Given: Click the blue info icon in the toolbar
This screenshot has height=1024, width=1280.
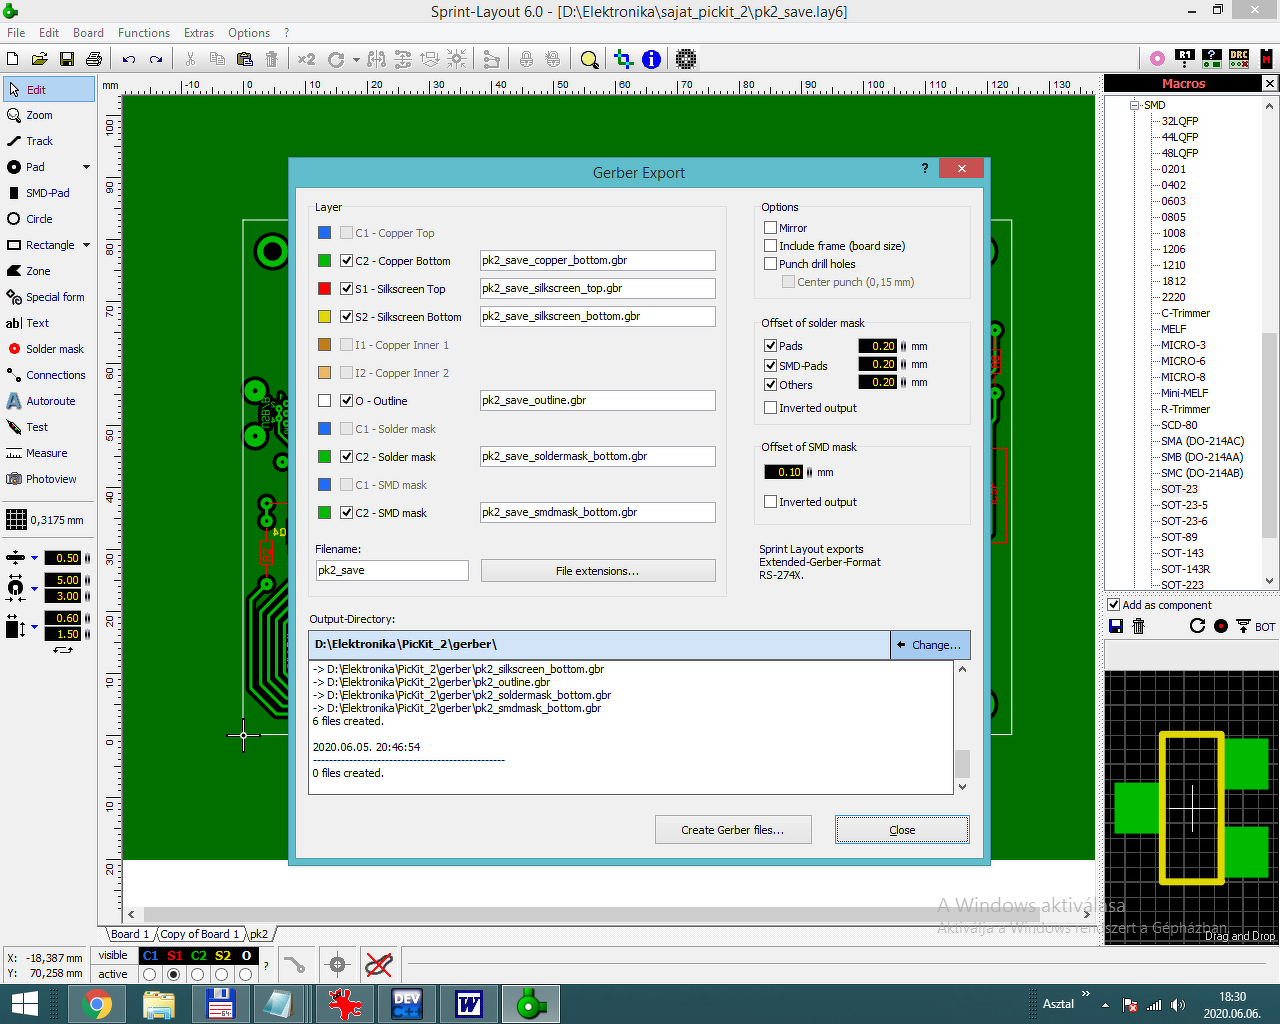Looking at the screenshot, I should [x=651, y=59].
